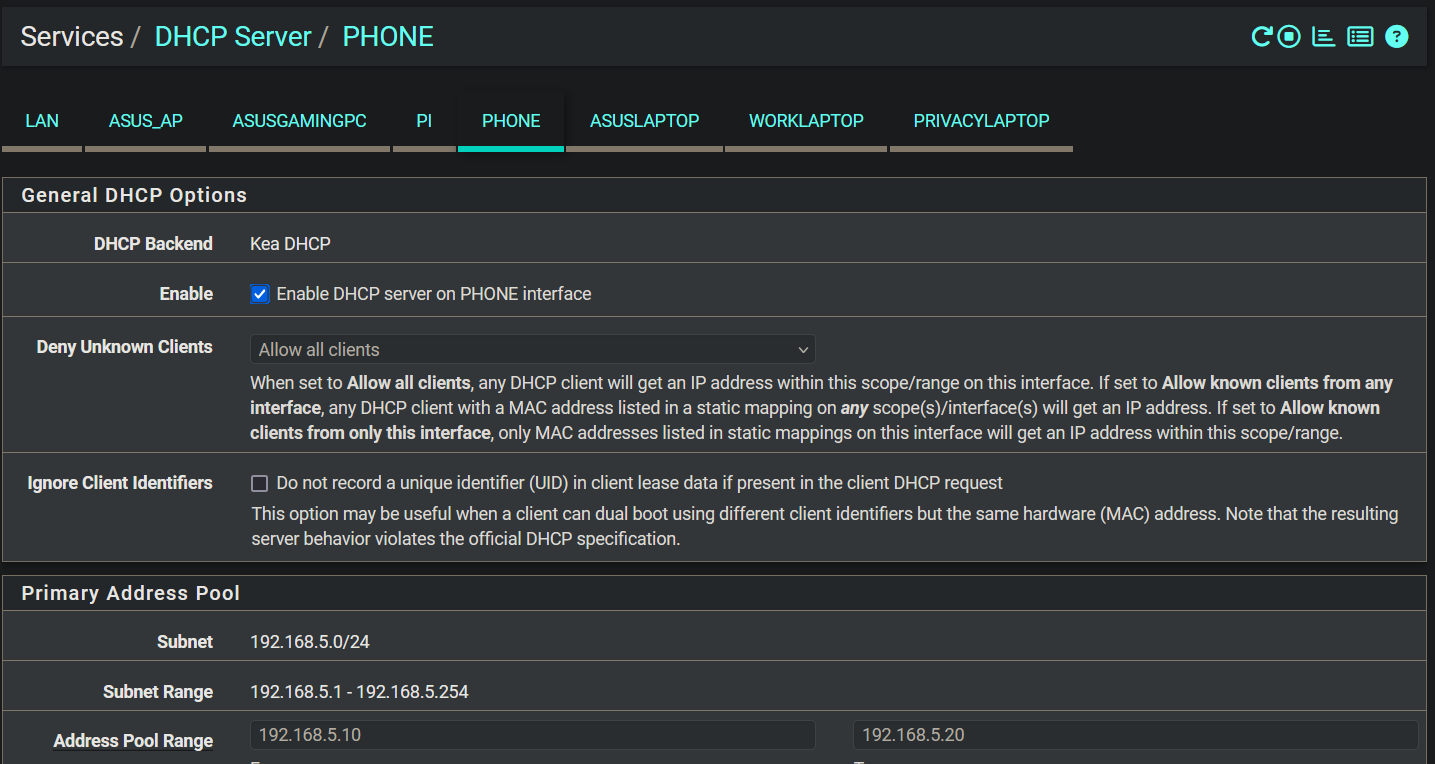The image size is (1435, 764).
Task: Click the PHONE breadcrumb link
Action: pyautogui.click(x=388, y=37)
